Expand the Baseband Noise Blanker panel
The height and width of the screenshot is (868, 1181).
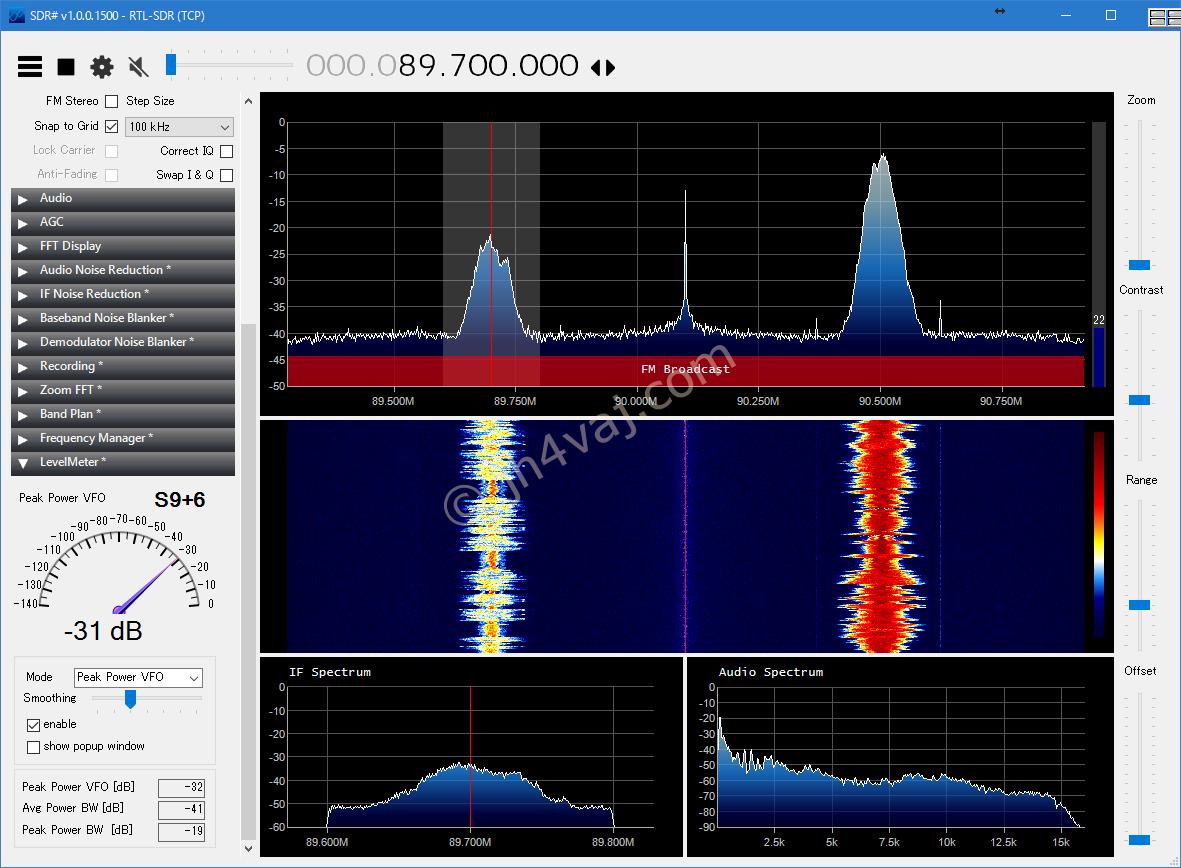pyautogui.click(x=123, y=319)
